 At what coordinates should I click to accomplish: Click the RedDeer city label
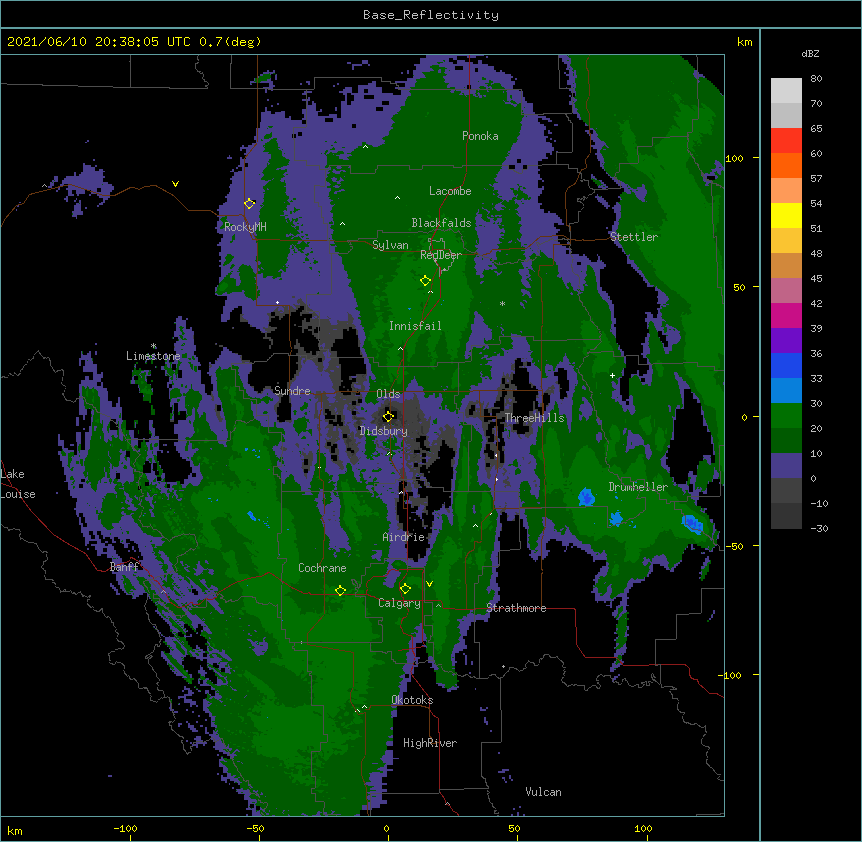coord(440,255)
